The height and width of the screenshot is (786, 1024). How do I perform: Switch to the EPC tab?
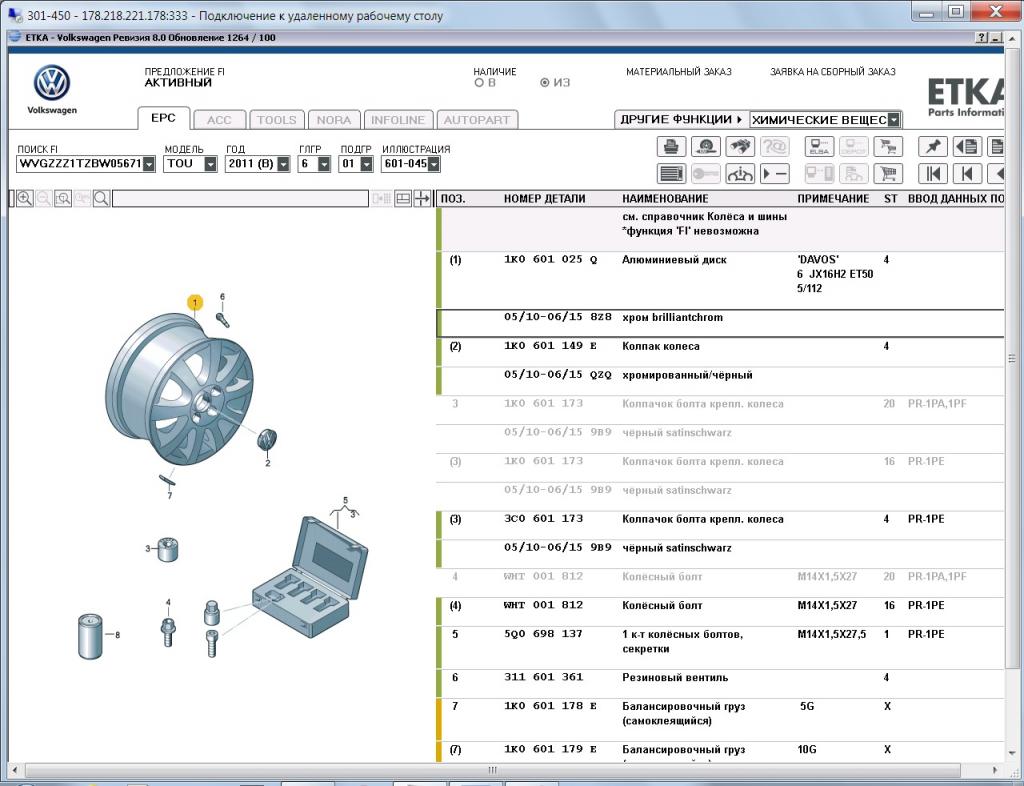(163, 118)
